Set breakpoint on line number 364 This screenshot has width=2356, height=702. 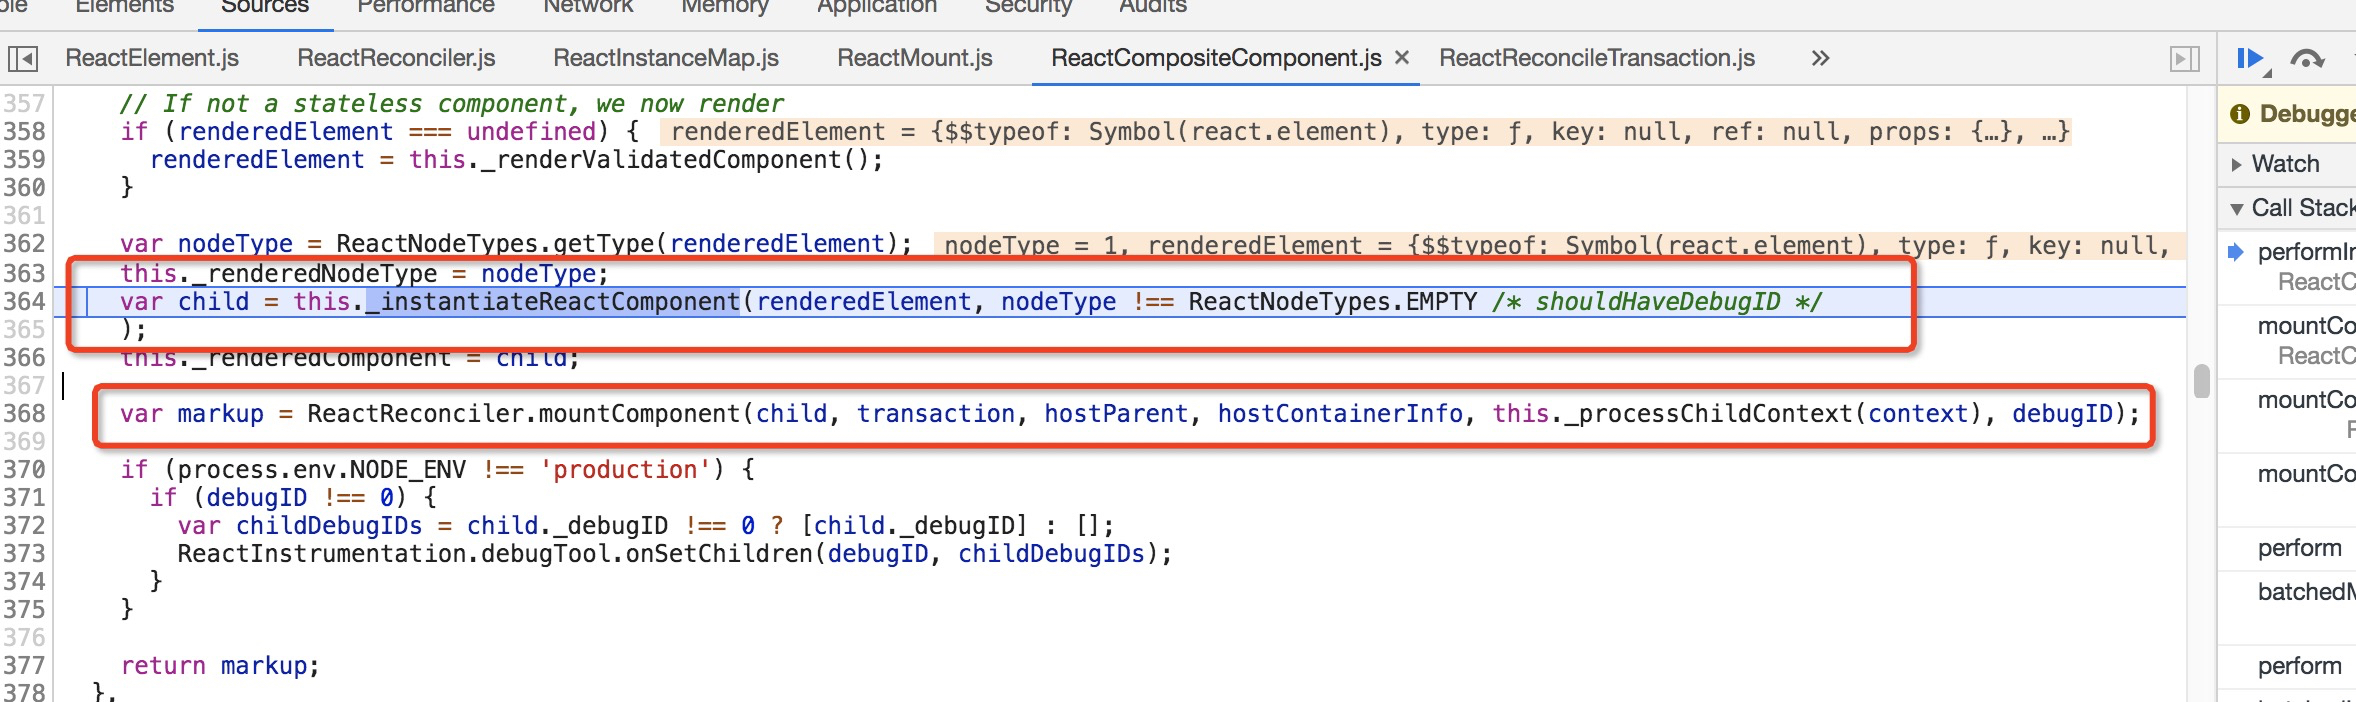(x=24, y=302)
